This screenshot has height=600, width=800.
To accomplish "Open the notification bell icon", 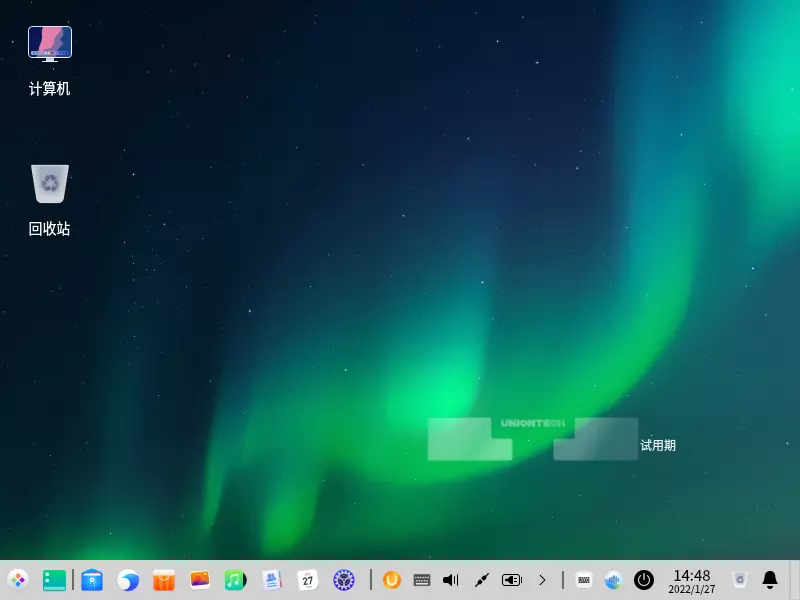I will (x=770, y=580).
